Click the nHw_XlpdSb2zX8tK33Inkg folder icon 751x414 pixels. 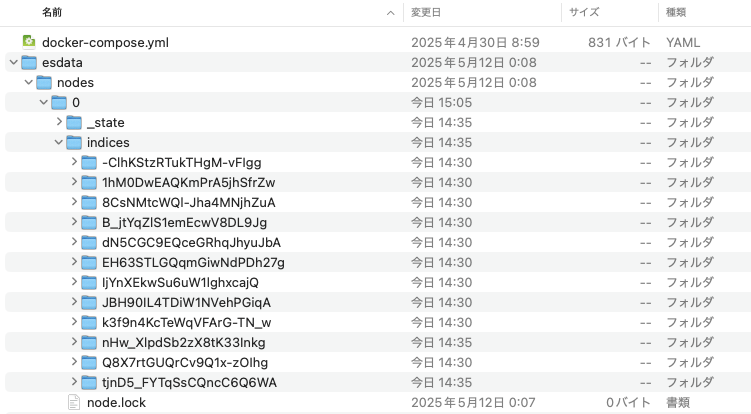89,343
